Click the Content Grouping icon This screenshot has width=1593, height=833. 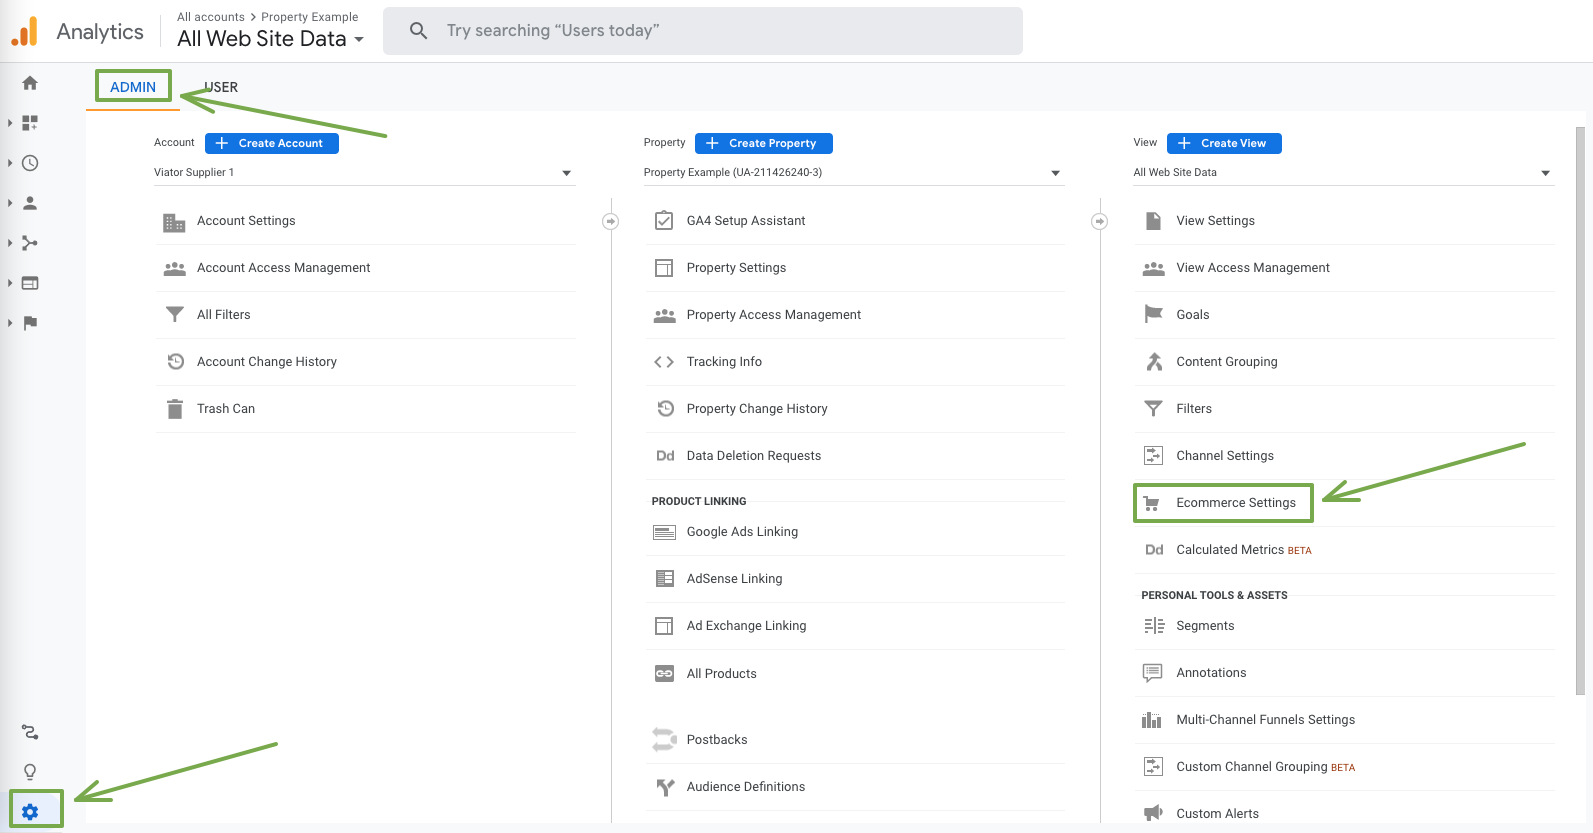[x=1154, y=362]
